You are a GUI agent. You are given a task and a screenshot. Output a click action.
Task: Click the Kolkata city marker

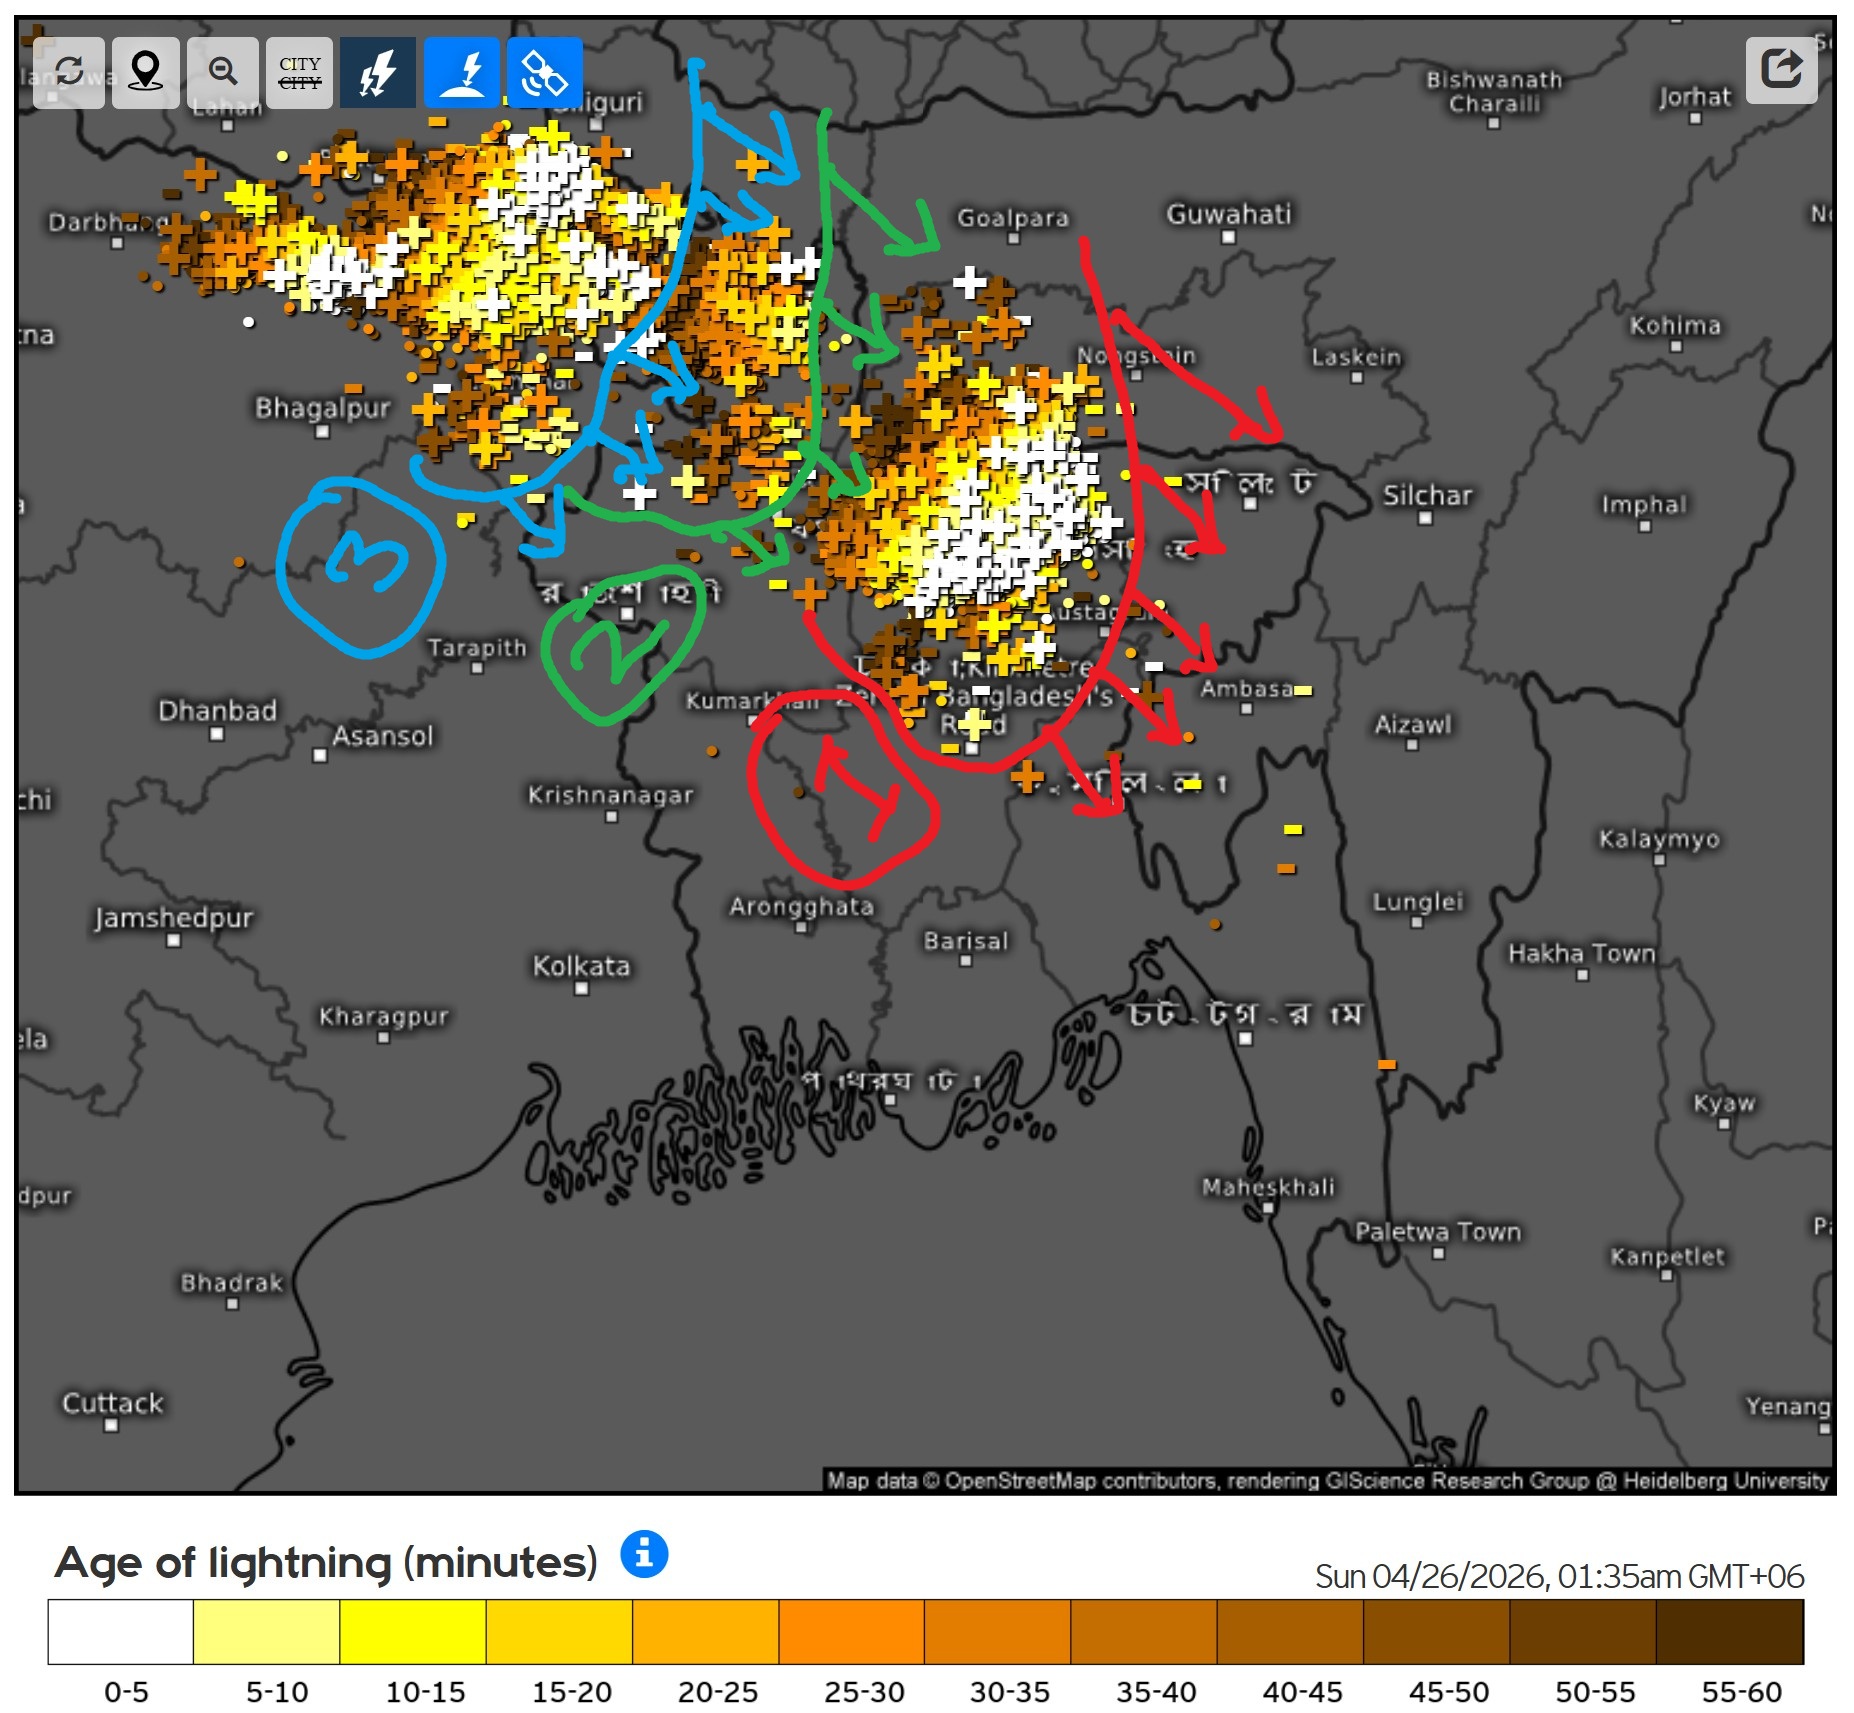581,988
